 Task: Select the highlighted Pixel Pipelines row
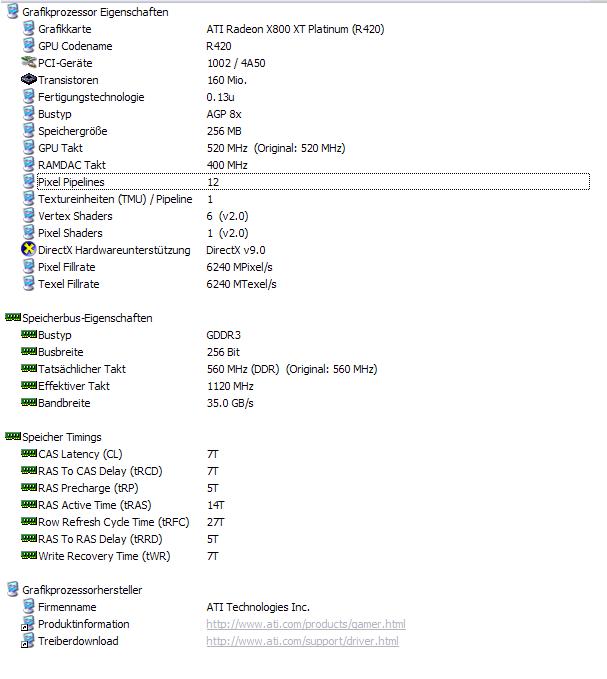313,182
